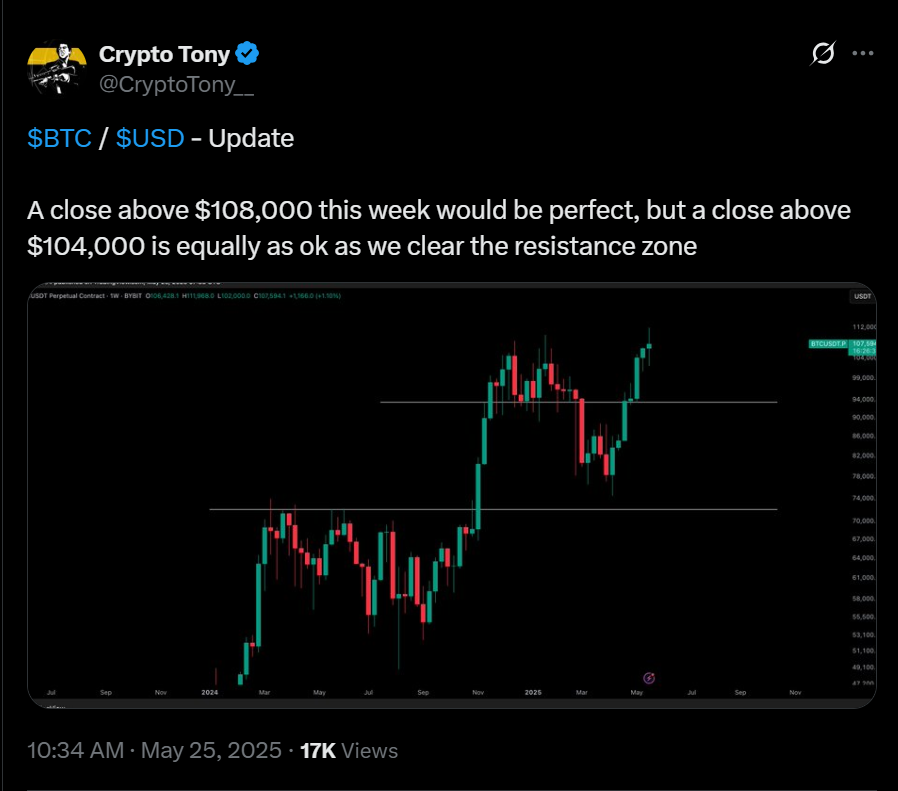Click the Crypto Tony display name

tap(164, 53)
